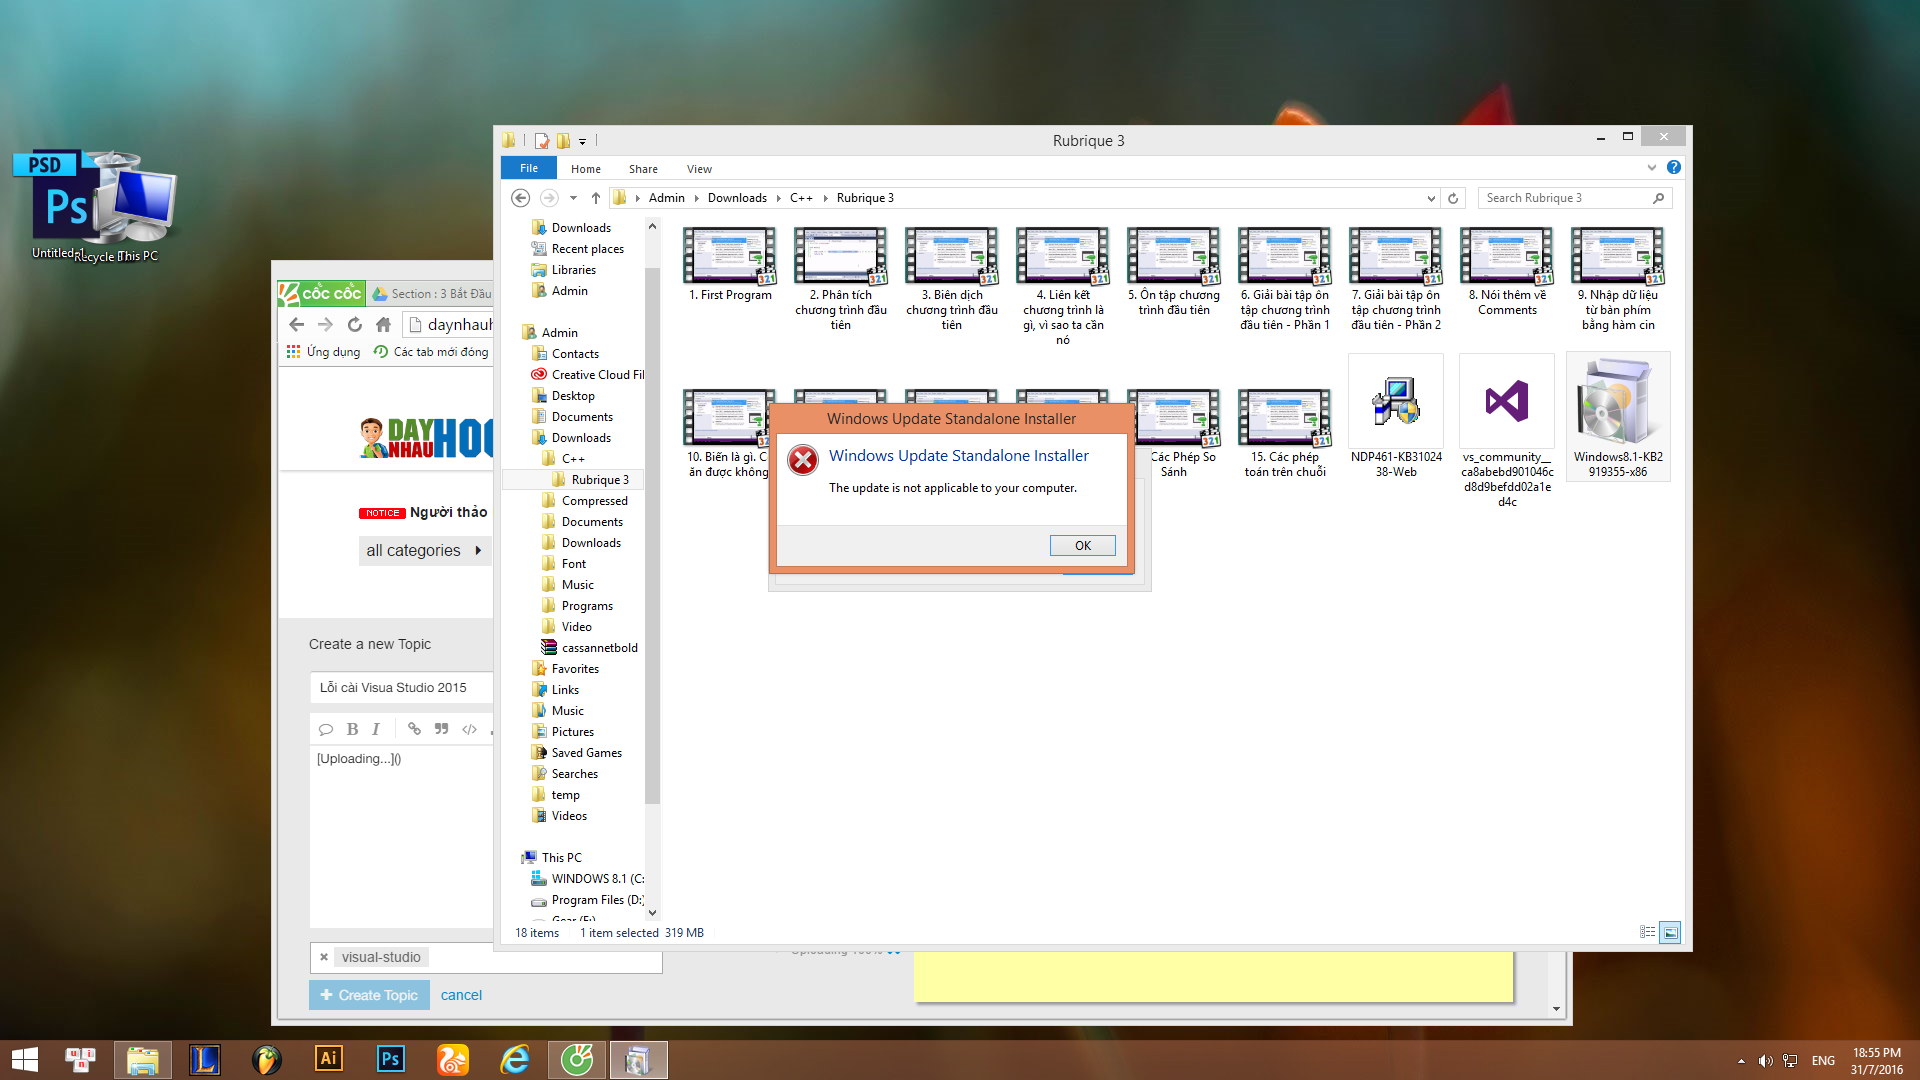1920x1080 pixels.
Task: Select the 1. First Program video thumbnail
Action: 730,264
